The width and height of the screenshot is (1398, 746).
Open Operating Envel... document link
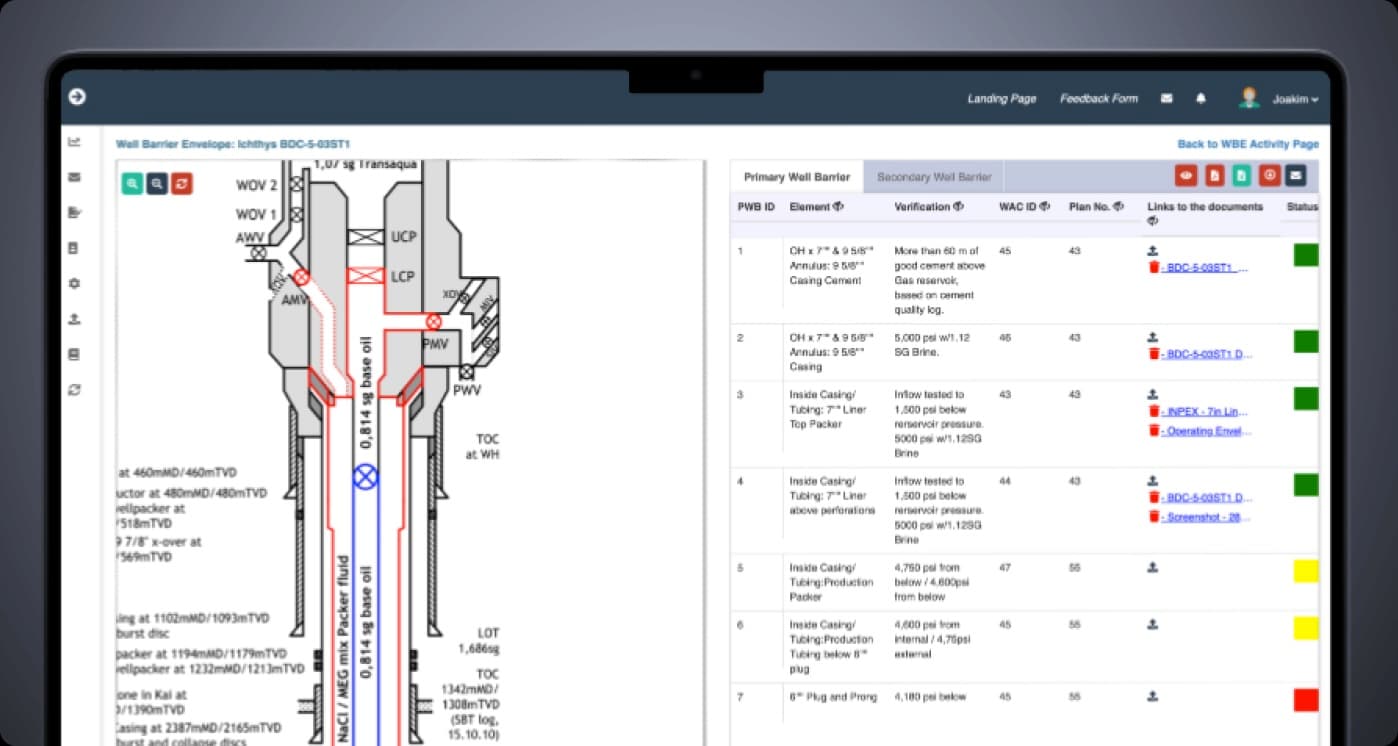tap(1206, 431)
